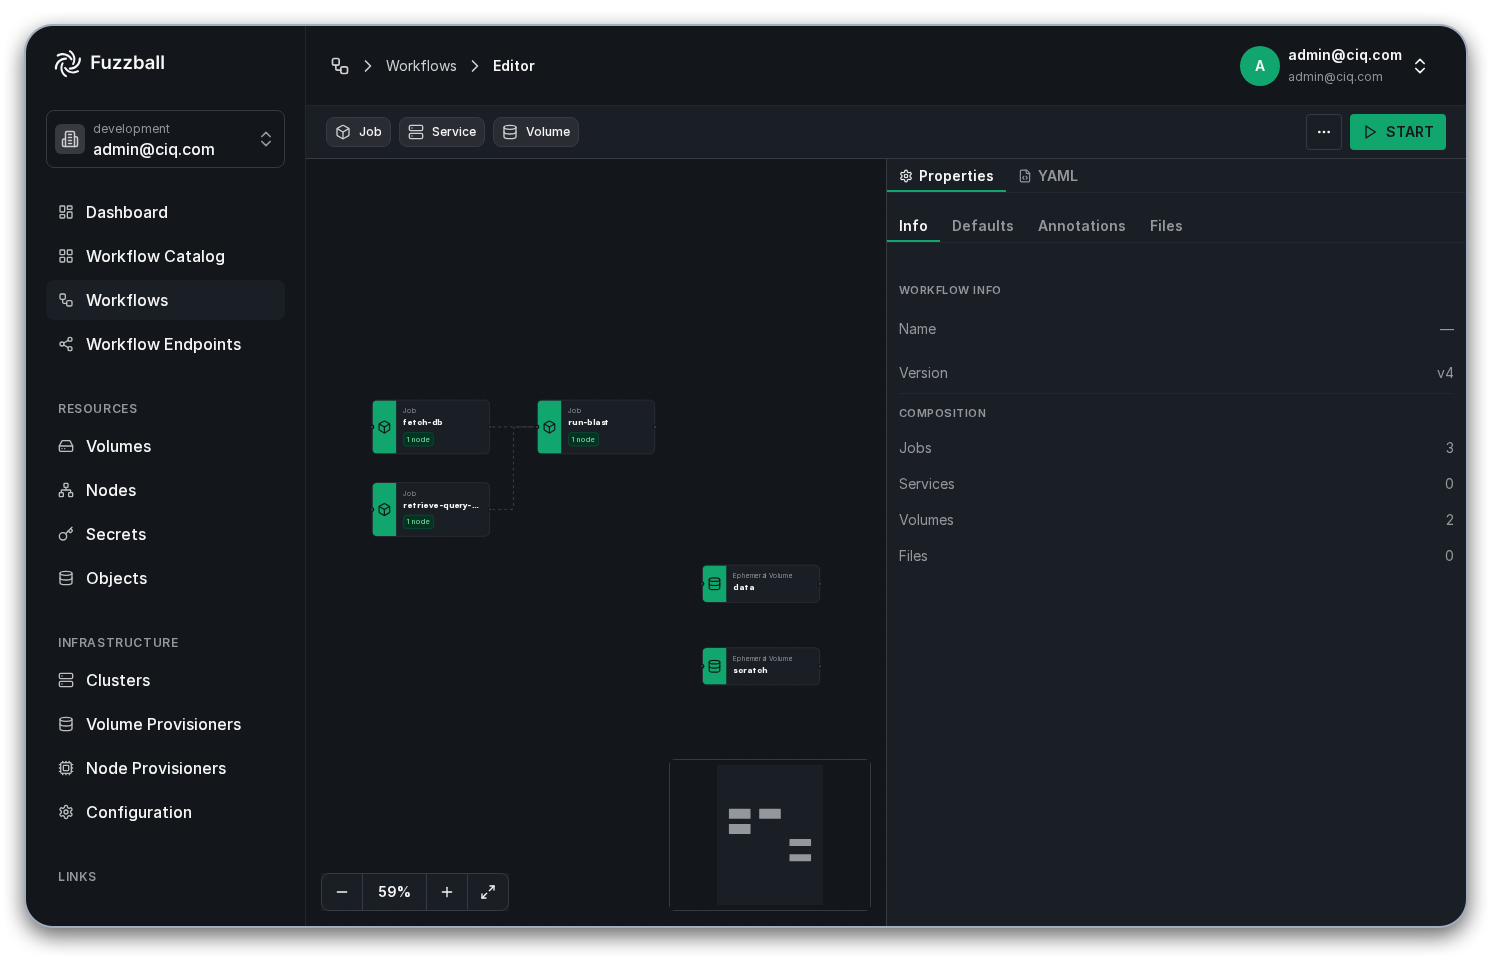Select the Files sub-tab
Screen dimensions: 1492x960
coord(1166,226)
